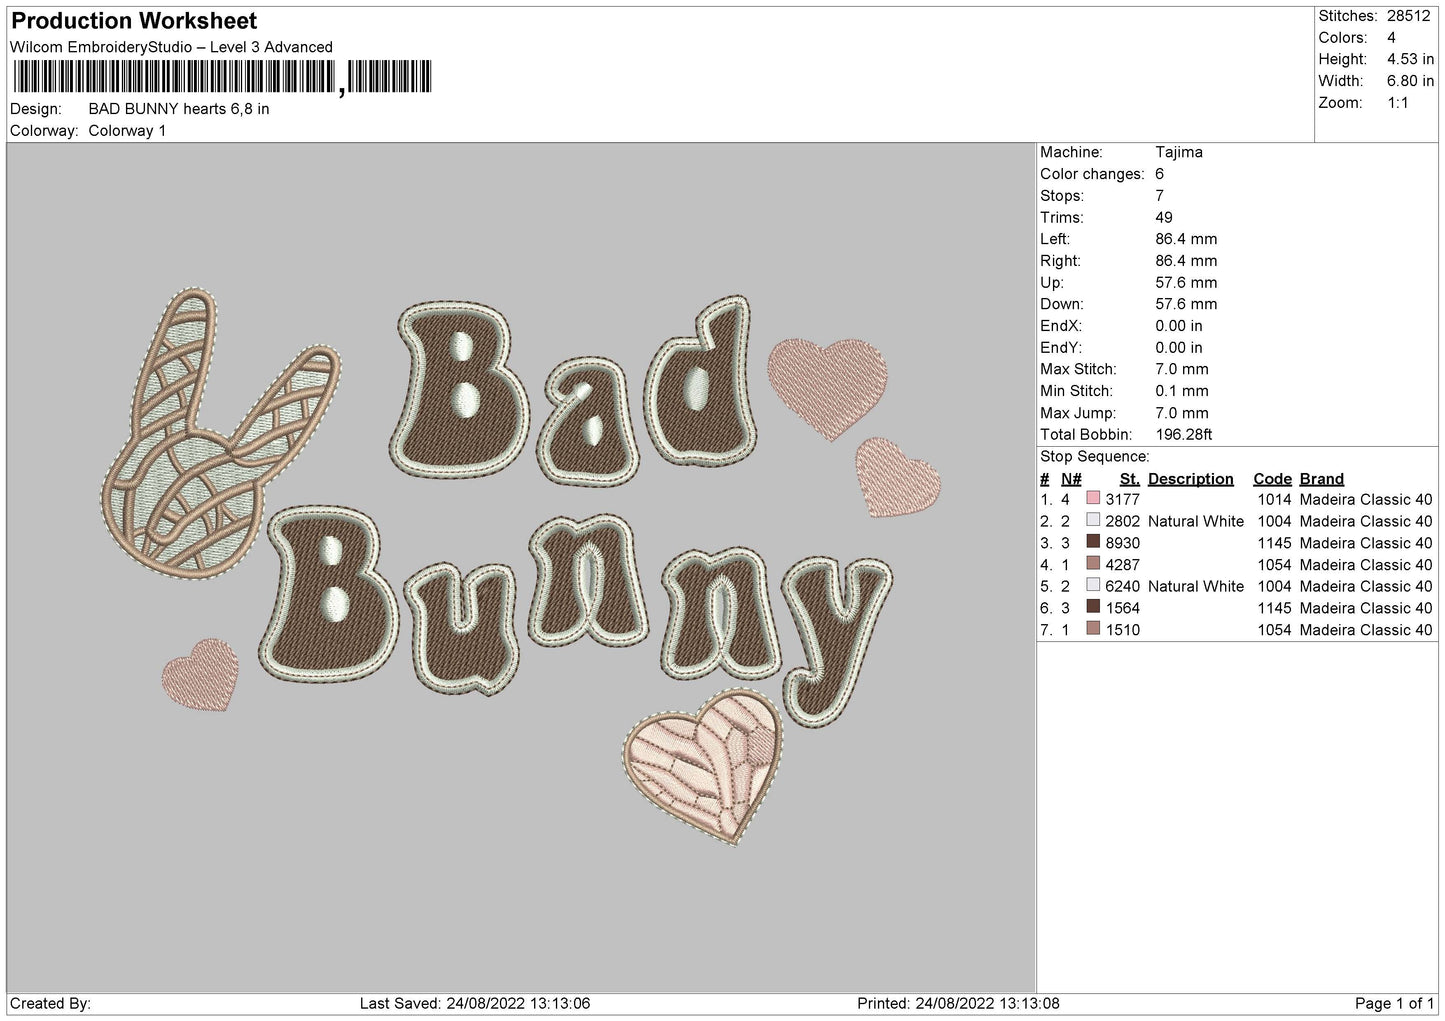The height and width of the screenshot is (1021, 1445).
Task: Click the Brand column header
Action: coord(1321,479)
